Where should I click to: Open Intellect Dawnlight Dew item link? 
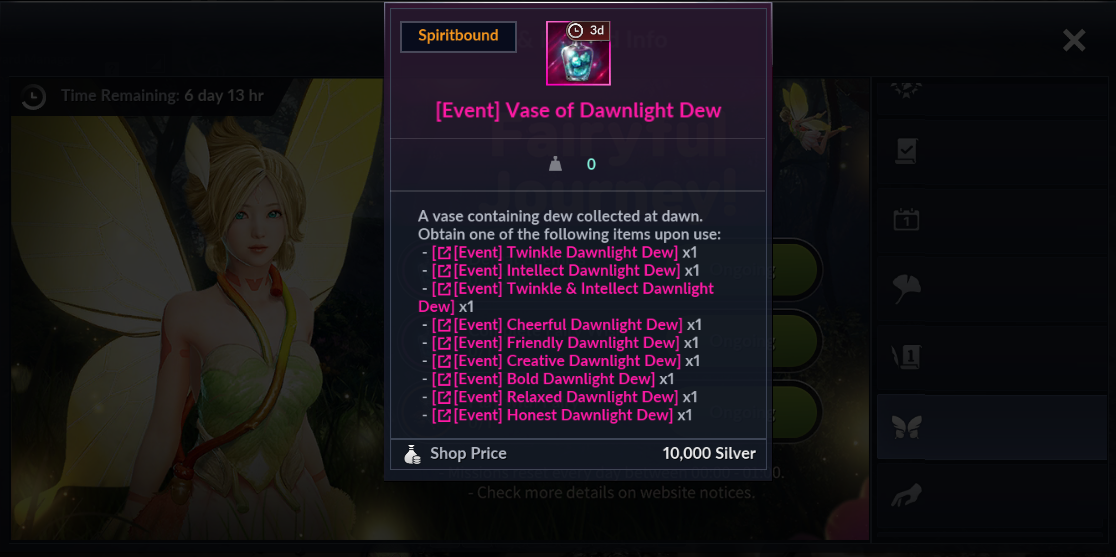pos(556,270)
